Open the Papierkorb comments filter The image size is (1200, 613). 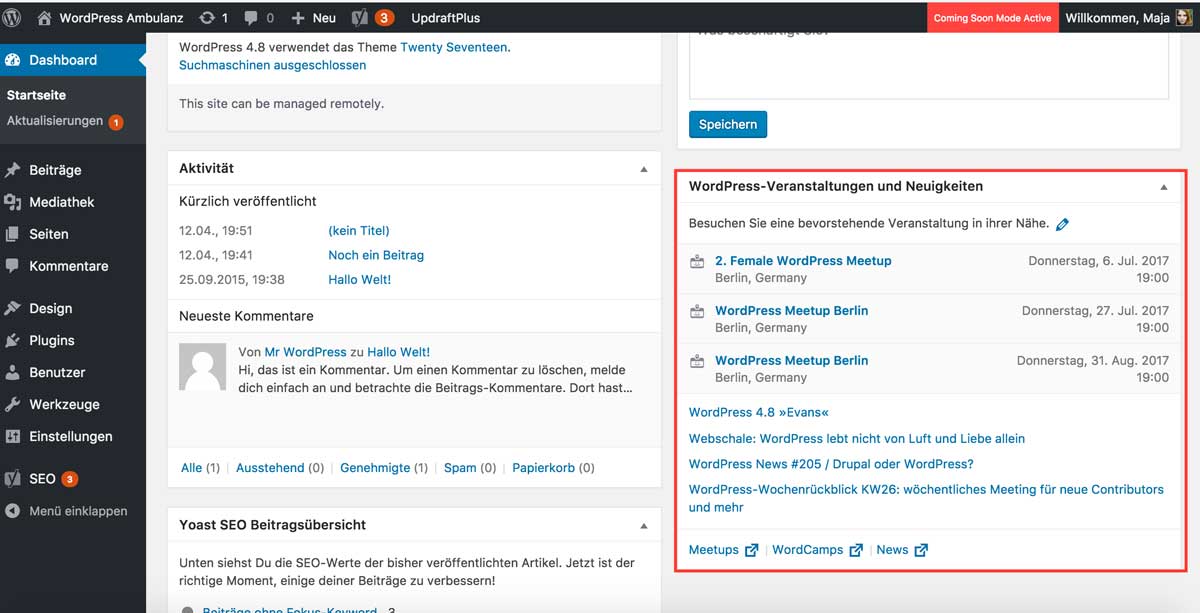click(x=544, y=467)
